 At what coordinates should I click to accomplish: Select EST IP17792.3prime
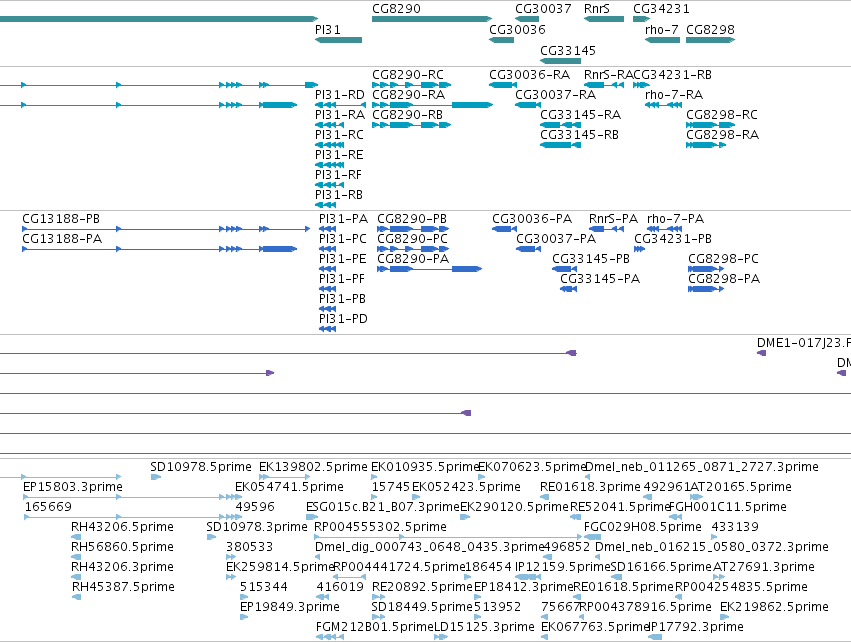coord(655,637)
